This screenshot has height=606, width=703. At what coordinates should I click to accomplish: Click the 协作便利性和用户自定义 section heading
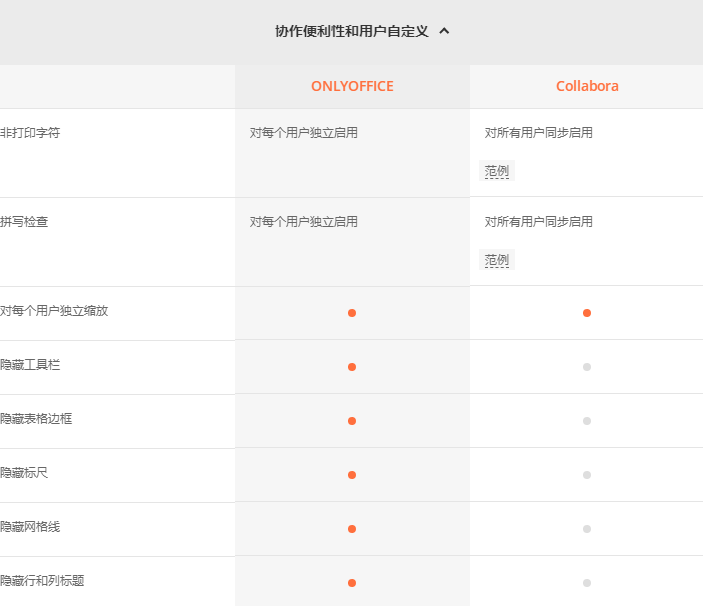[x=352, y=31]
